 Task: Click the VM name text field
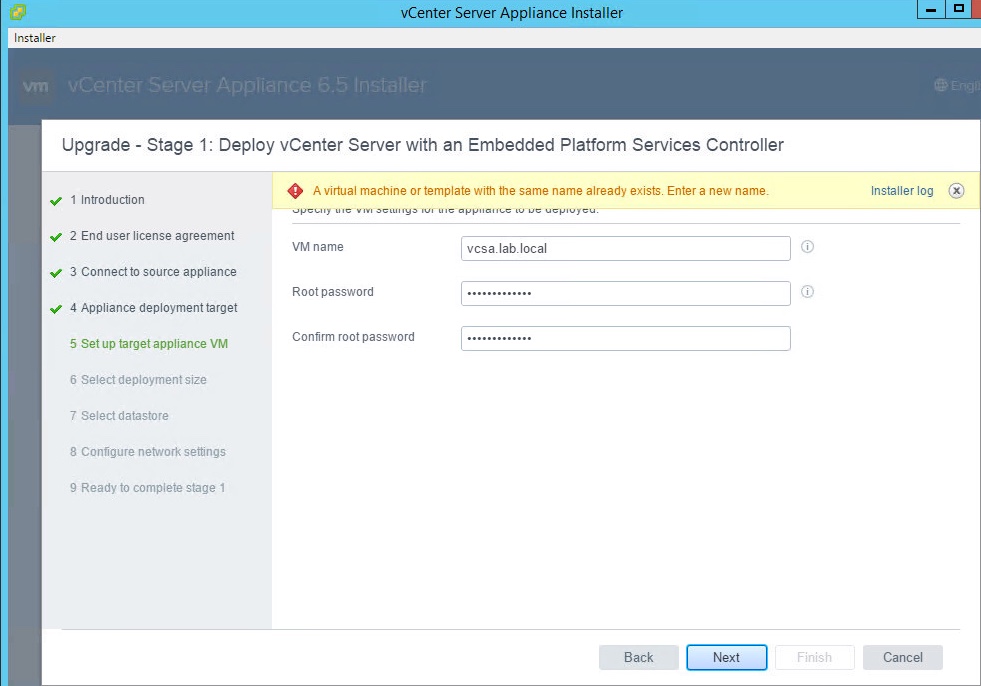pos(625,248)
